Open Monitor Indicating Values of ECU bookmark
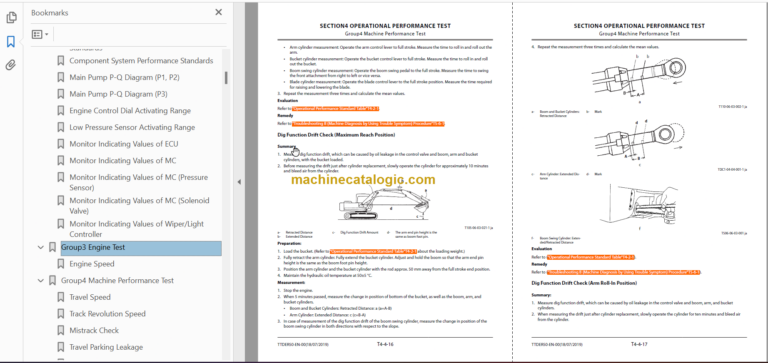Image resolution: width=768 pixels, height=363 pixels. point(124,144)
